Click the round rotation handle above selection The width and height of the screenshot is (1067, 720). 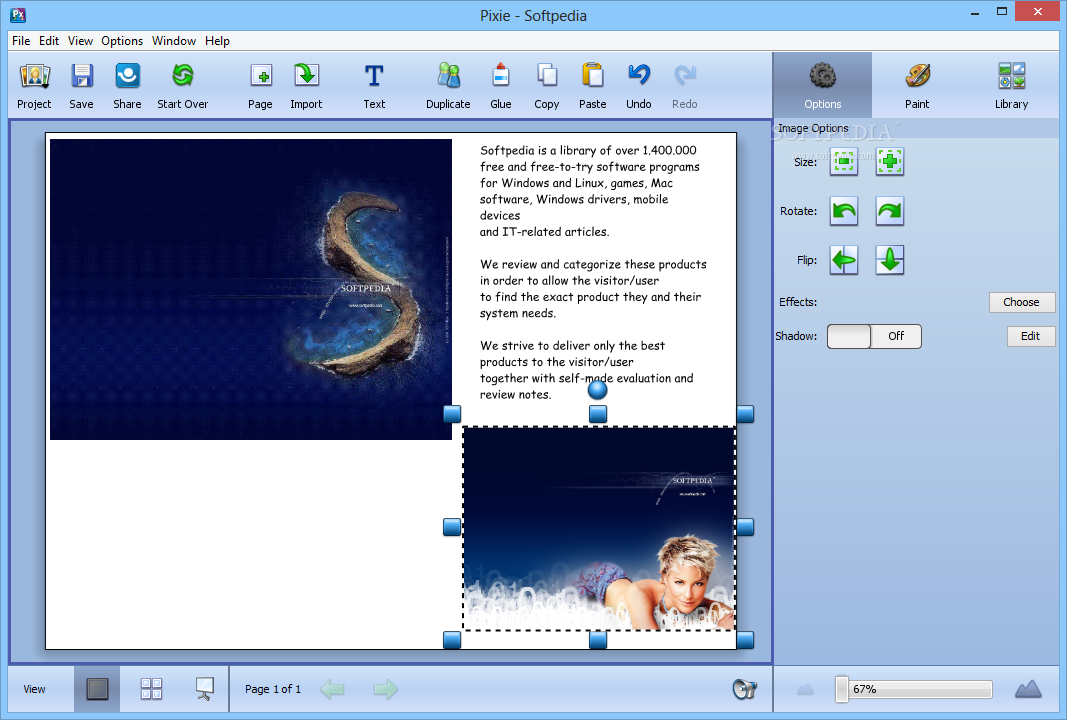597,390
